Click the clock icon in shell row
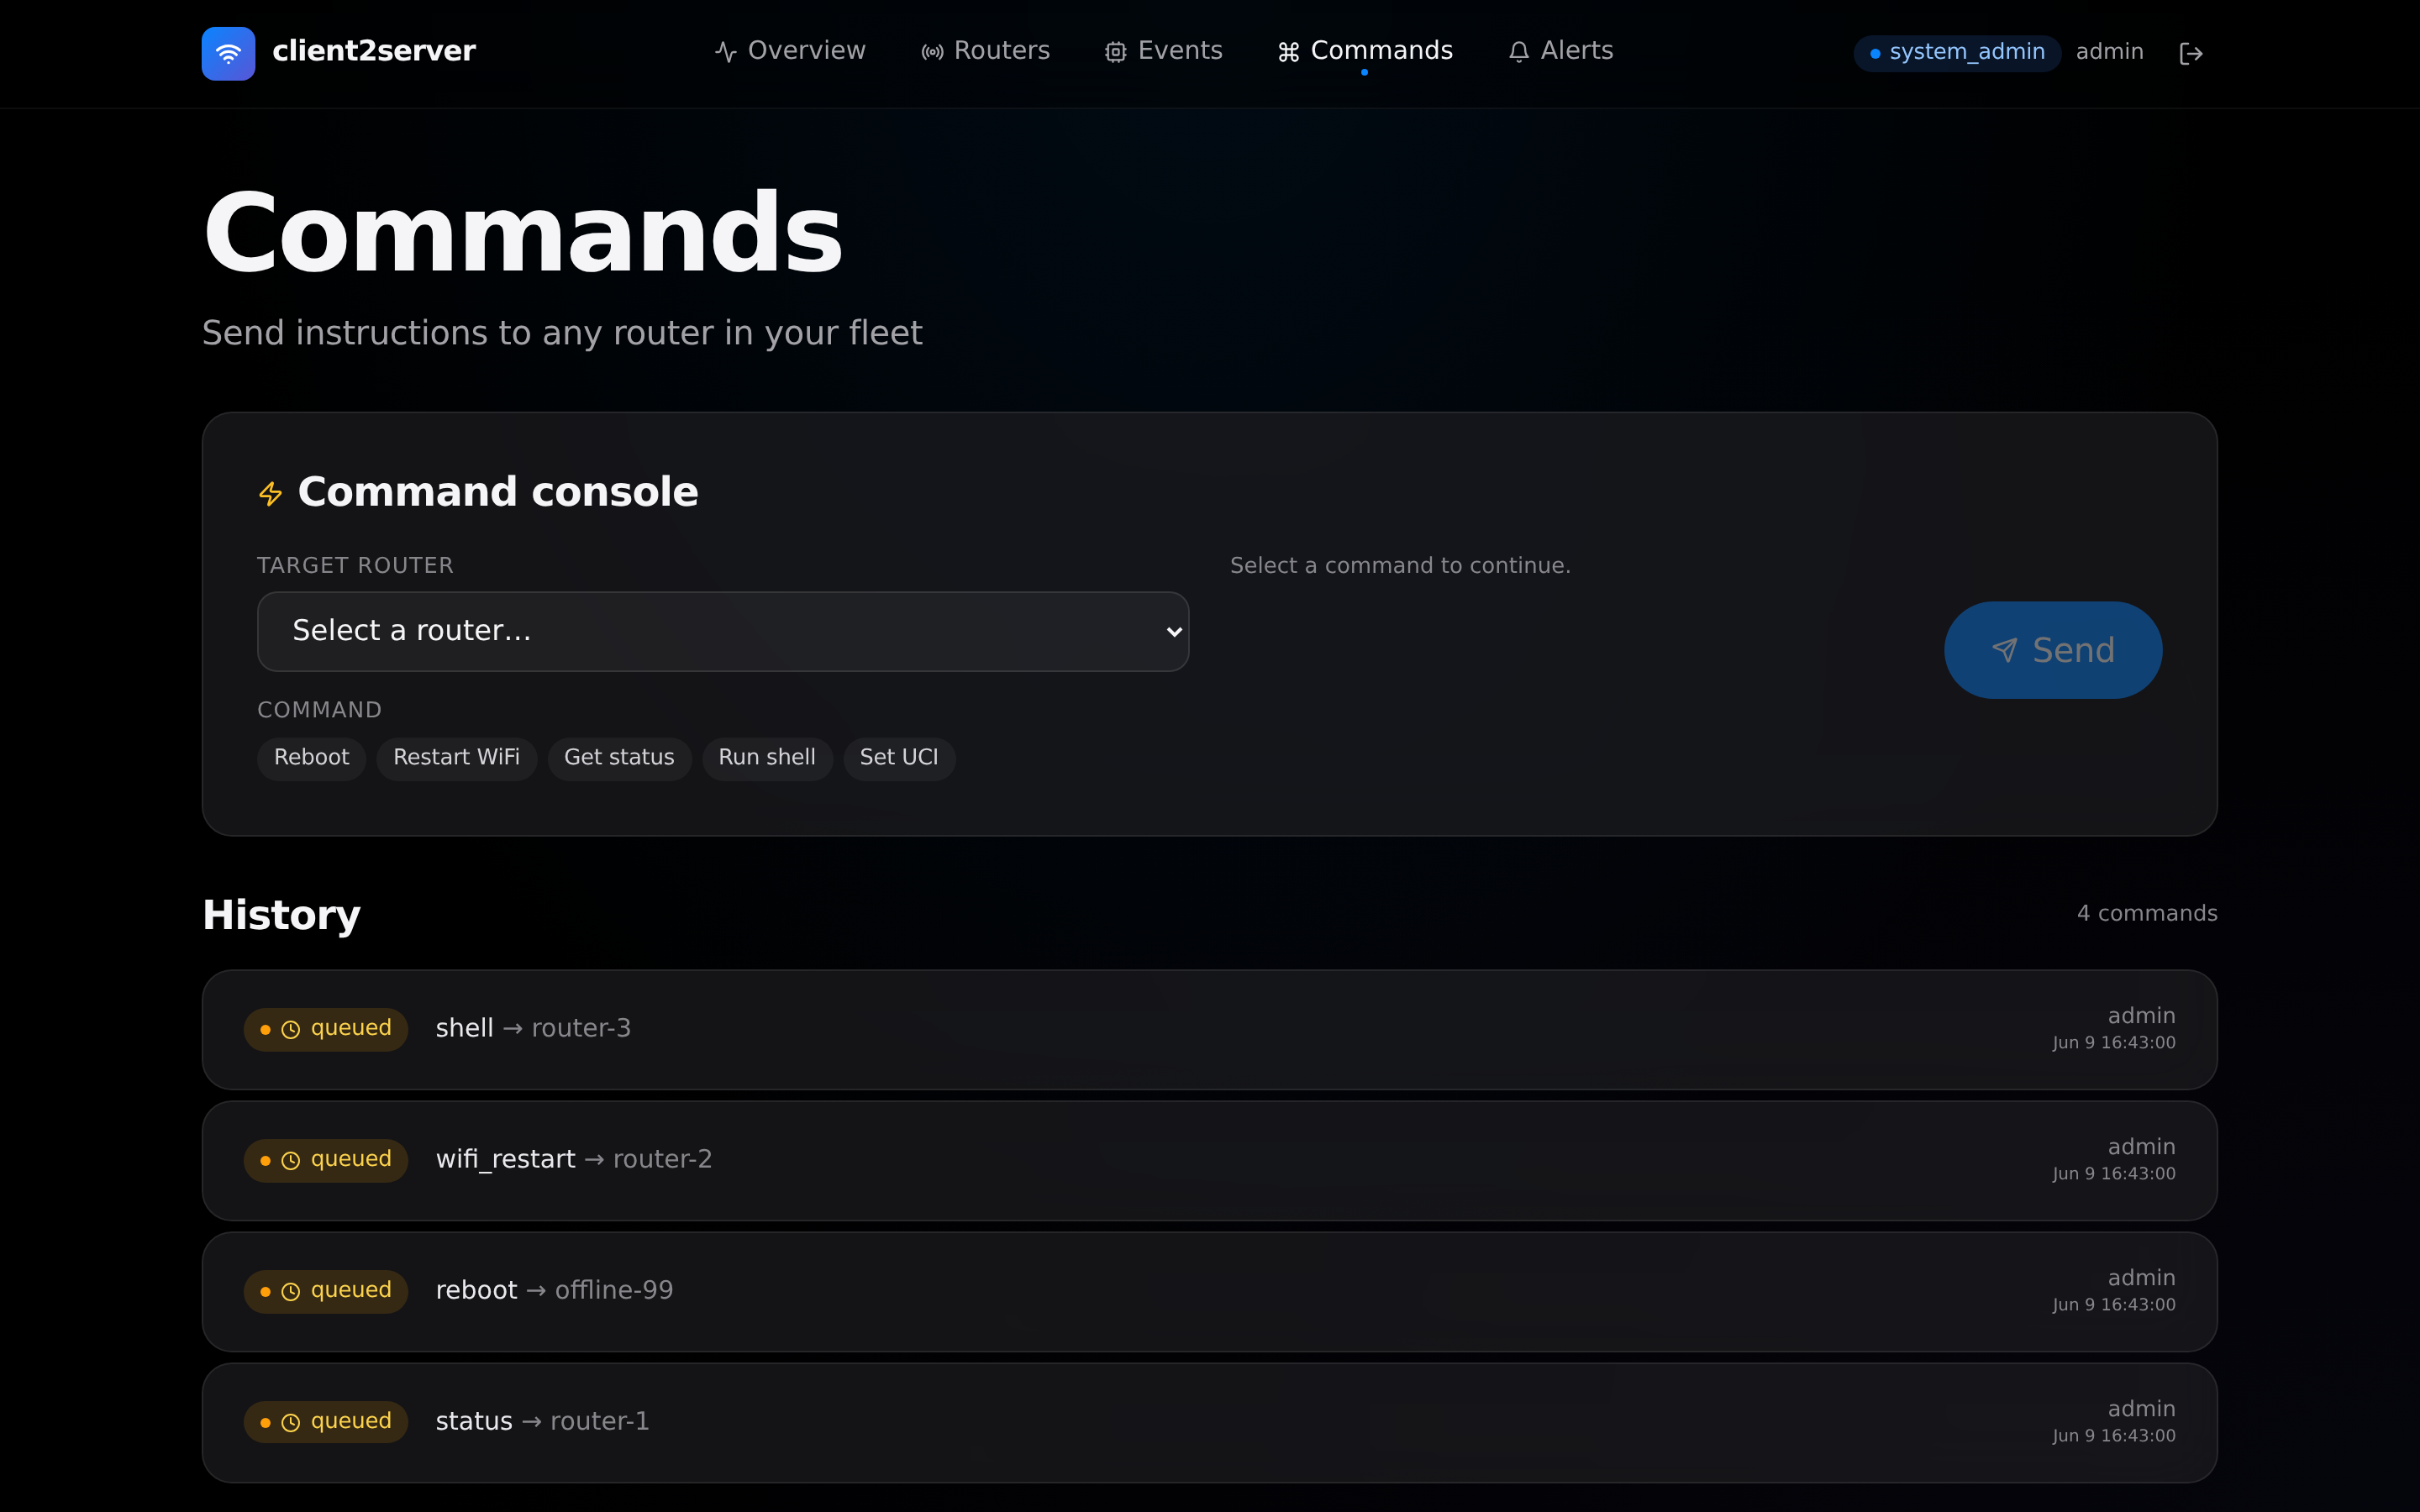This screenshot has width=2420, height=1512. 291,1030
